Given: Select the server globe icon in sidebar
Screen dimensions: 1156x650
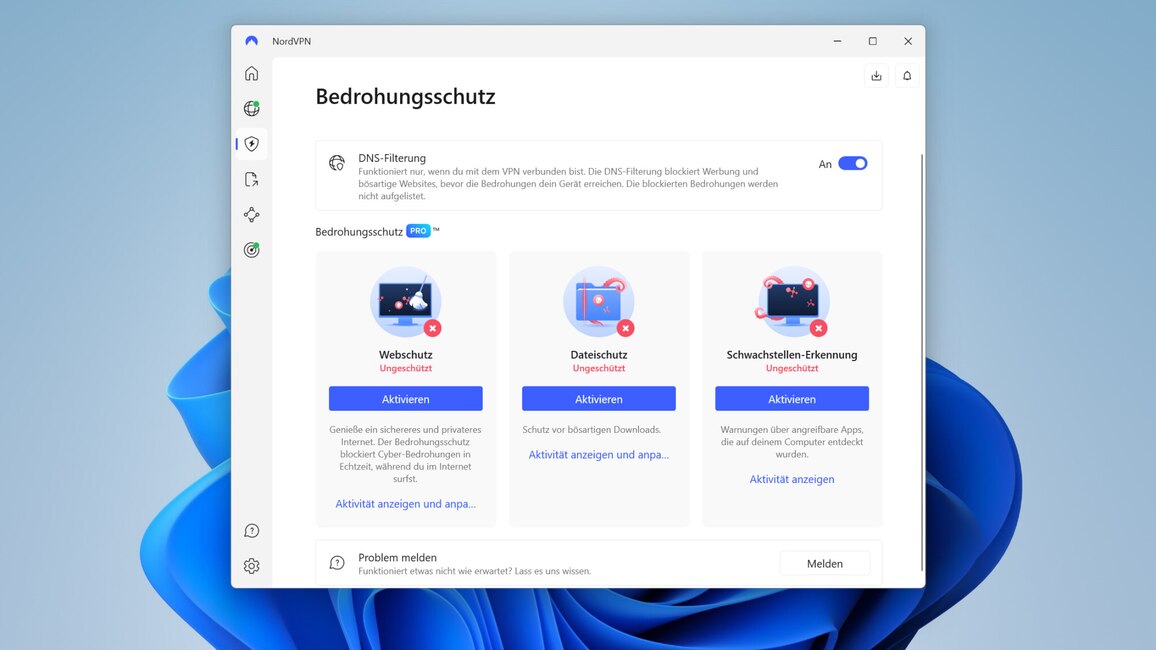Looking at the screenshot, I should point(252,108).
